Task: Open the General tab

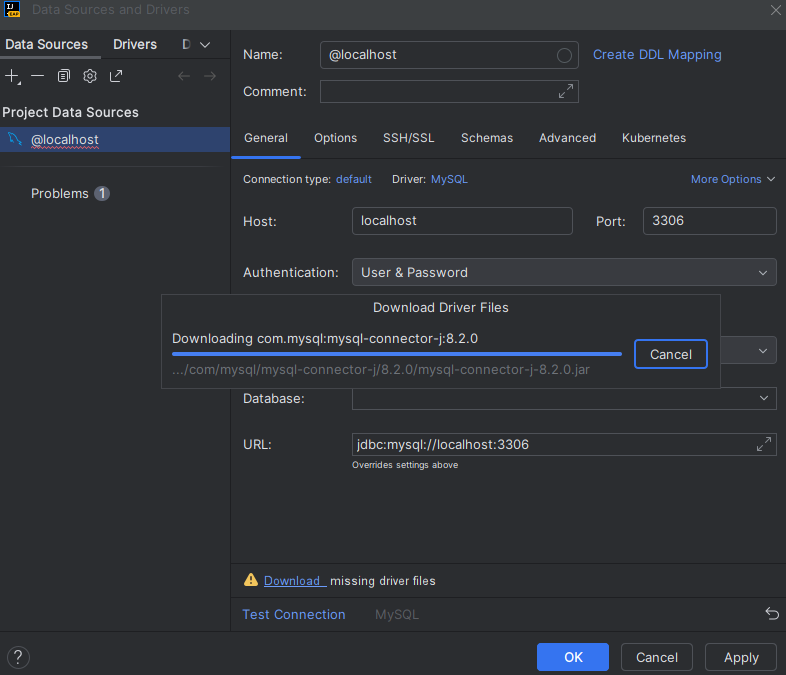Action: click(266, 138)
